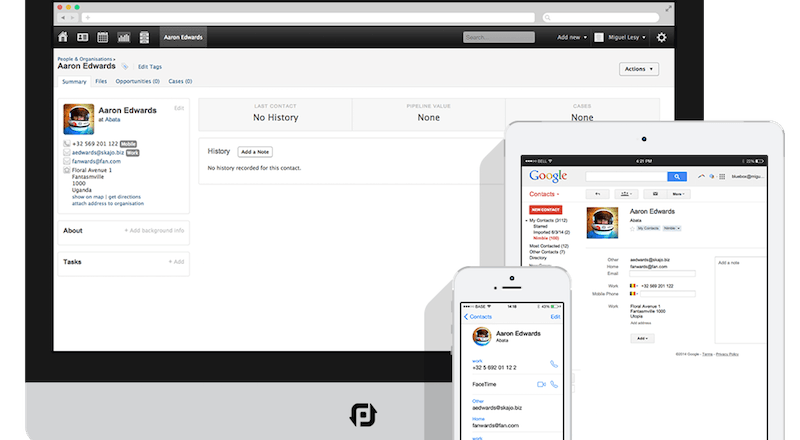This screenshot has height=440, width=800.
Task: Tap the Edit button on the iPhone contact
Action: (555, 316)
